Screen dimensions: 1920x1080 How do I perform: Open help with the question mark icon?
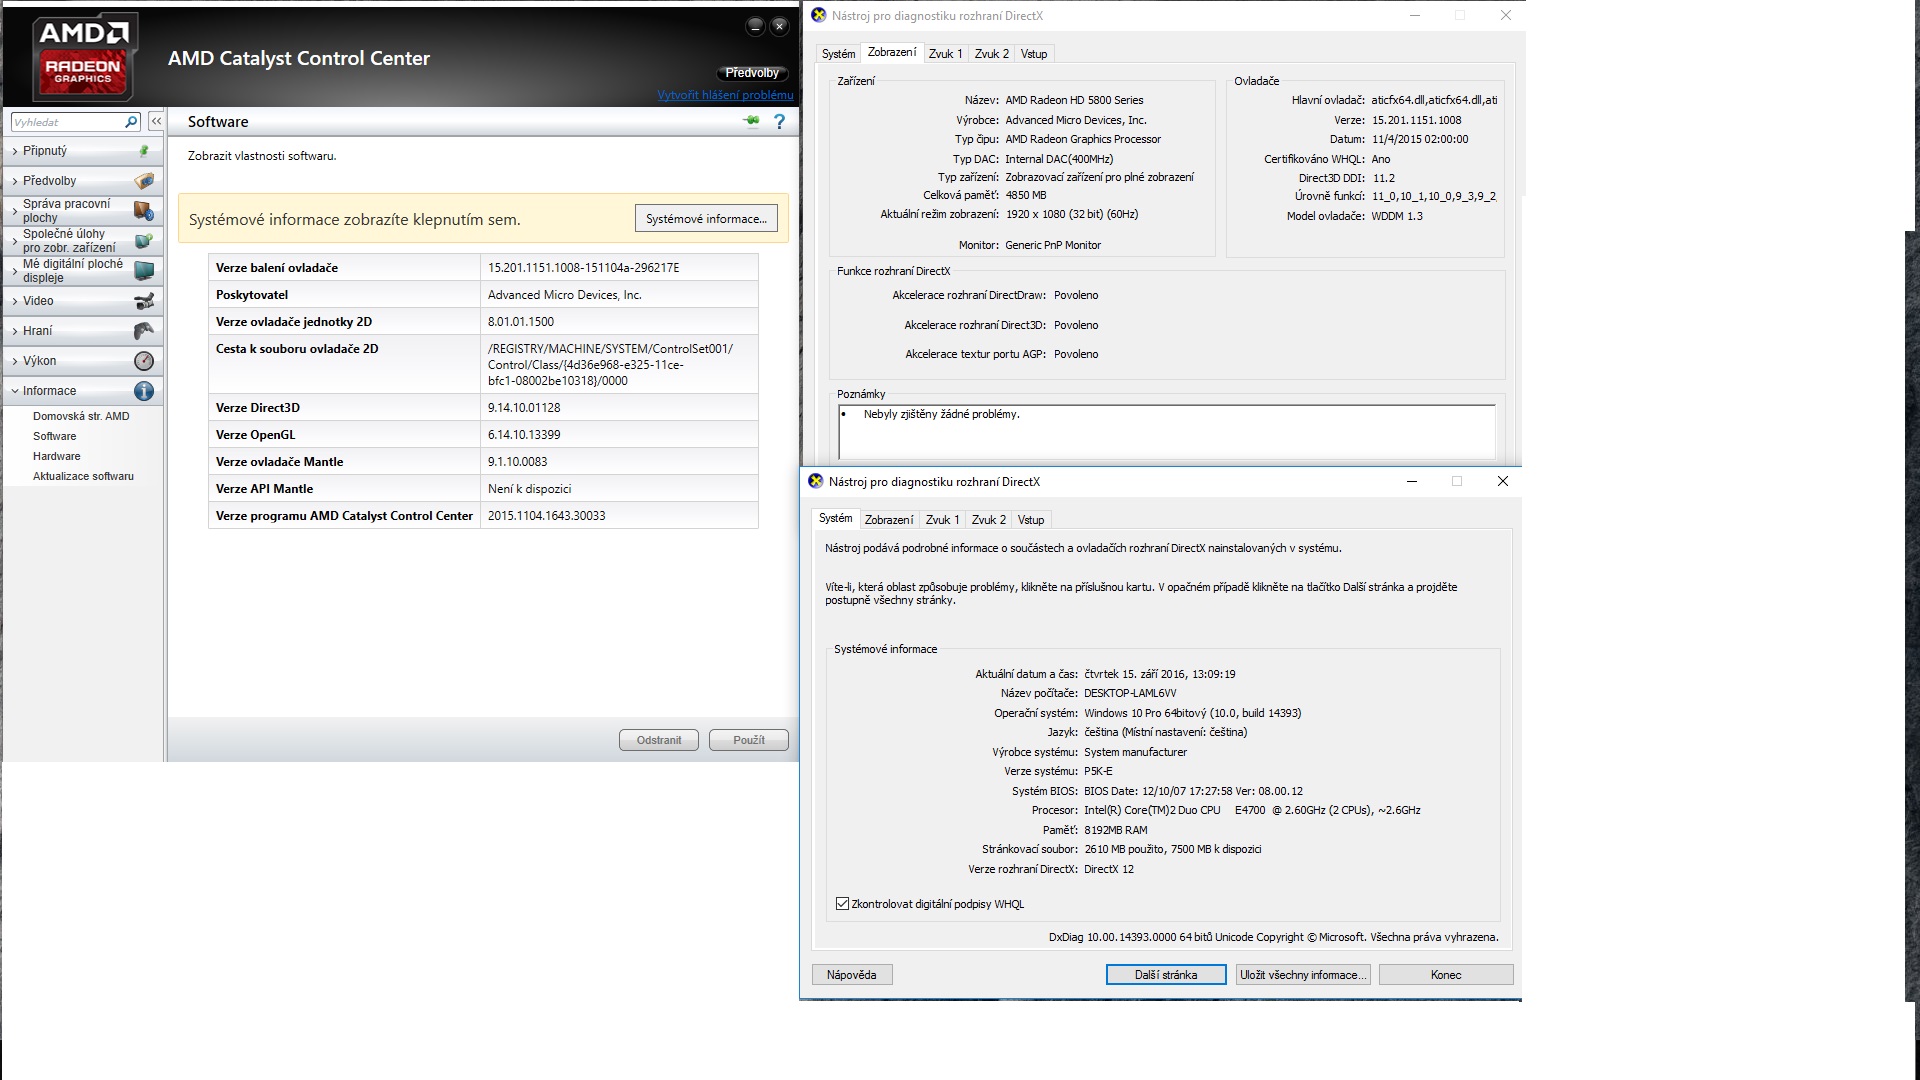(x=779, y=122)
